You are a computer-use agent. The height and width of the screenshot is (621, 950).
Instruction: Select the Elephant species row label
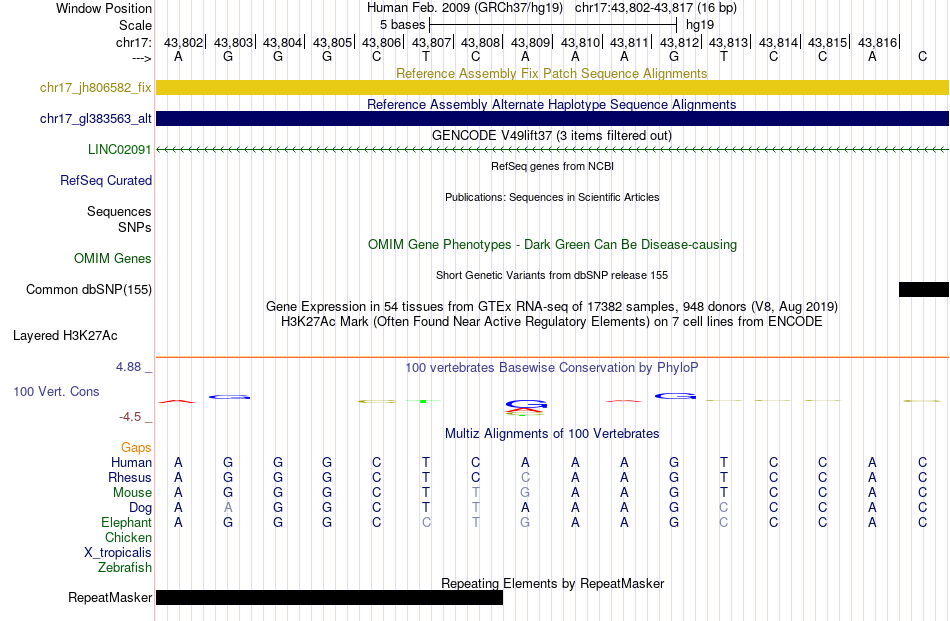127,522
